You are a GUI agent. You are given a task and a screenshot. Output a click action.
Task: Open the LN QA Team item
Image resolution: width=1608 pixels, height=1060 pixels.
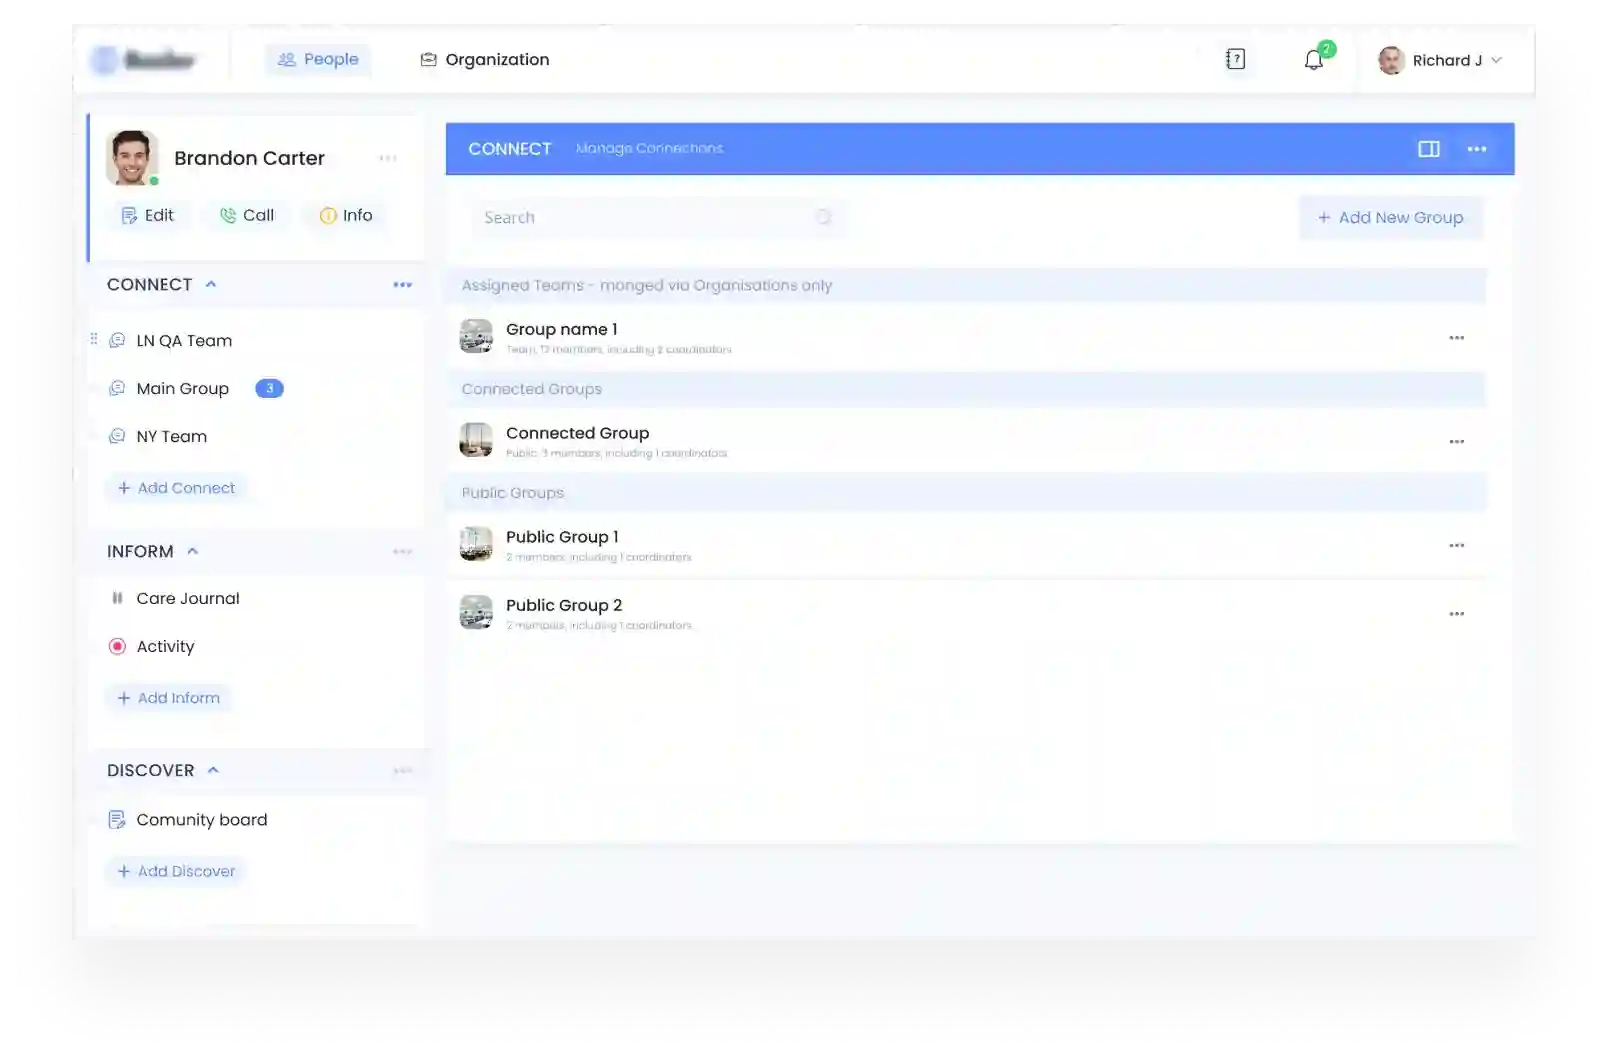184,340
